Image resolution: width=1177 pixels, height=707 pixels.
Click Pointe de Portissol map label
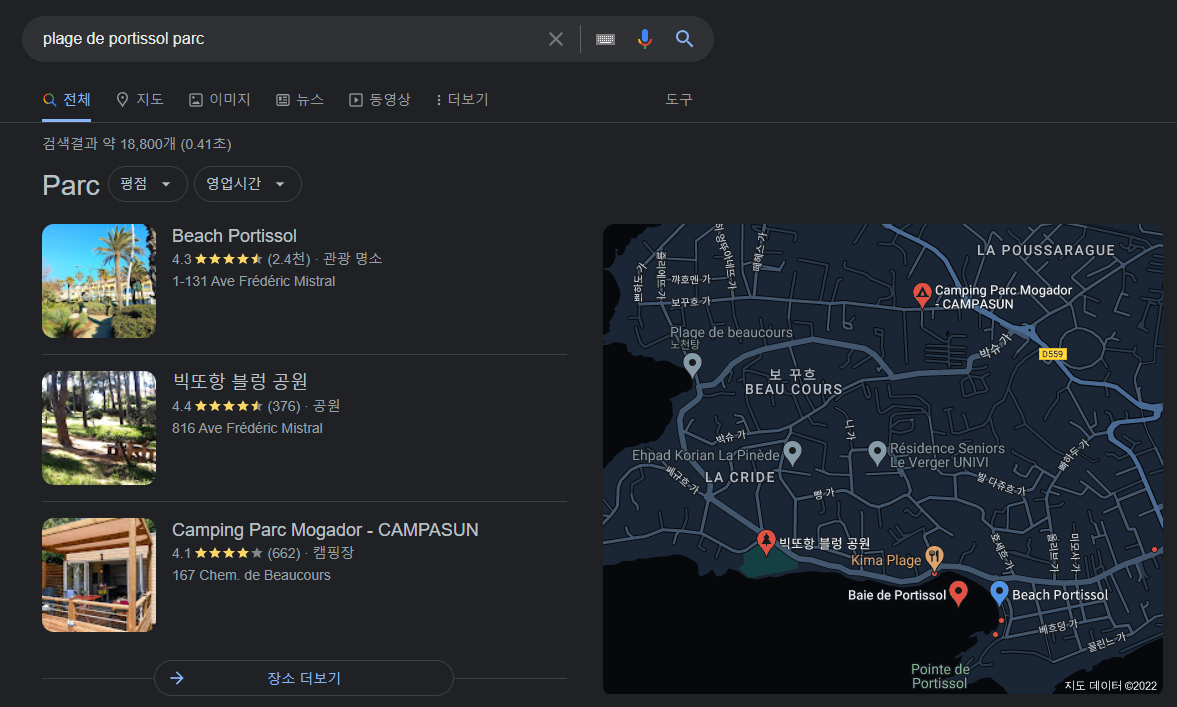coord(940,676)
